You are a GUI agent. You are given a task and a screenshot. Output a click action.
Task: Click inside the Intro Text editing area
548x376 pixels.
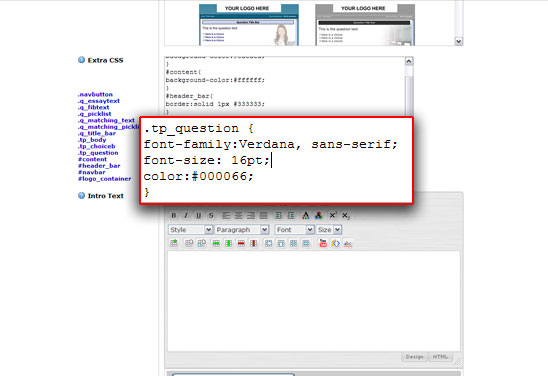[313, 301]
